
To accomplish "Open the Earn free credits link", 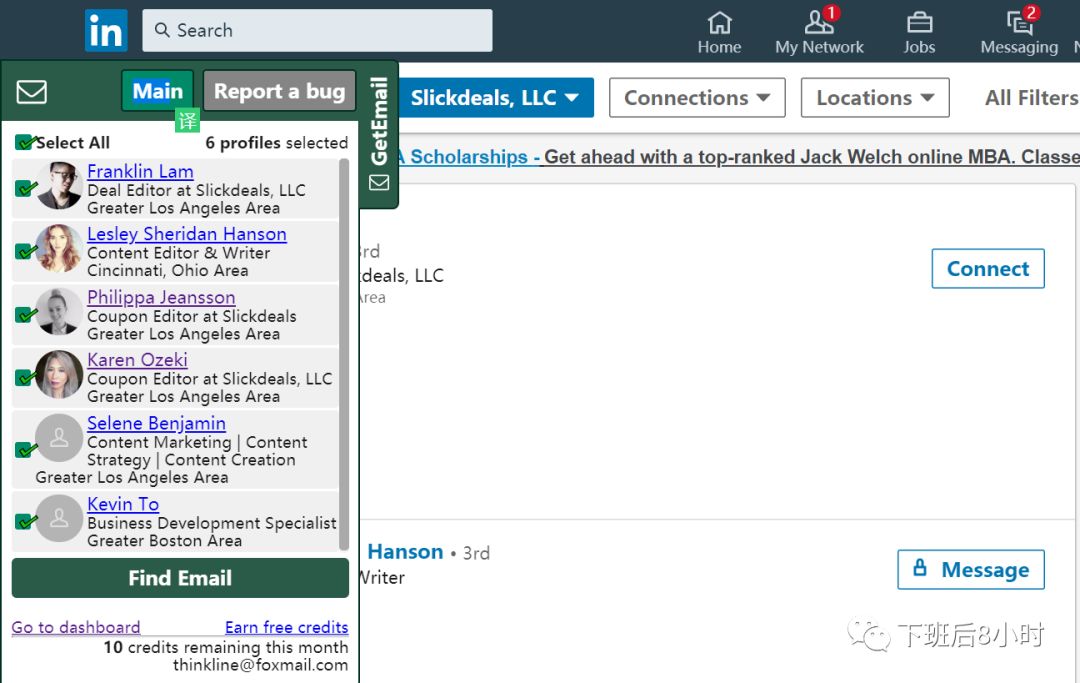I will 287,627.
